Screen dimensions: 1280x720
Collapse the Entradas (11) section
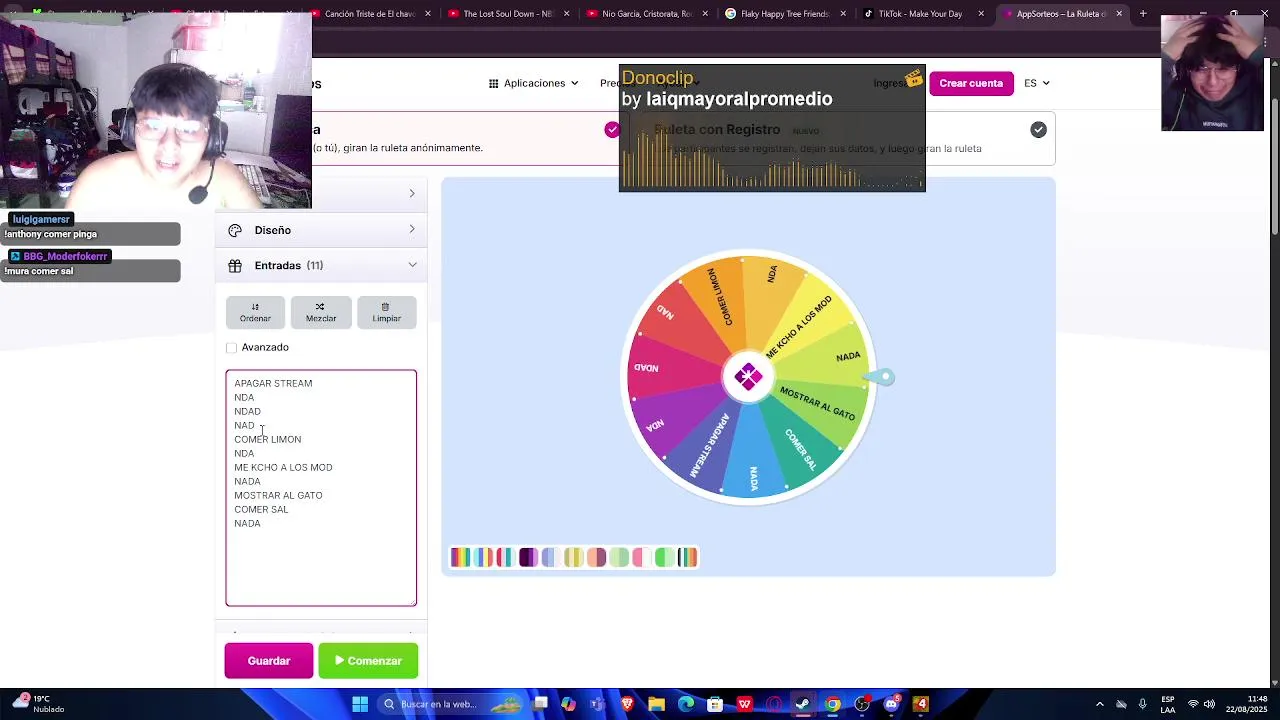point(321,265)
